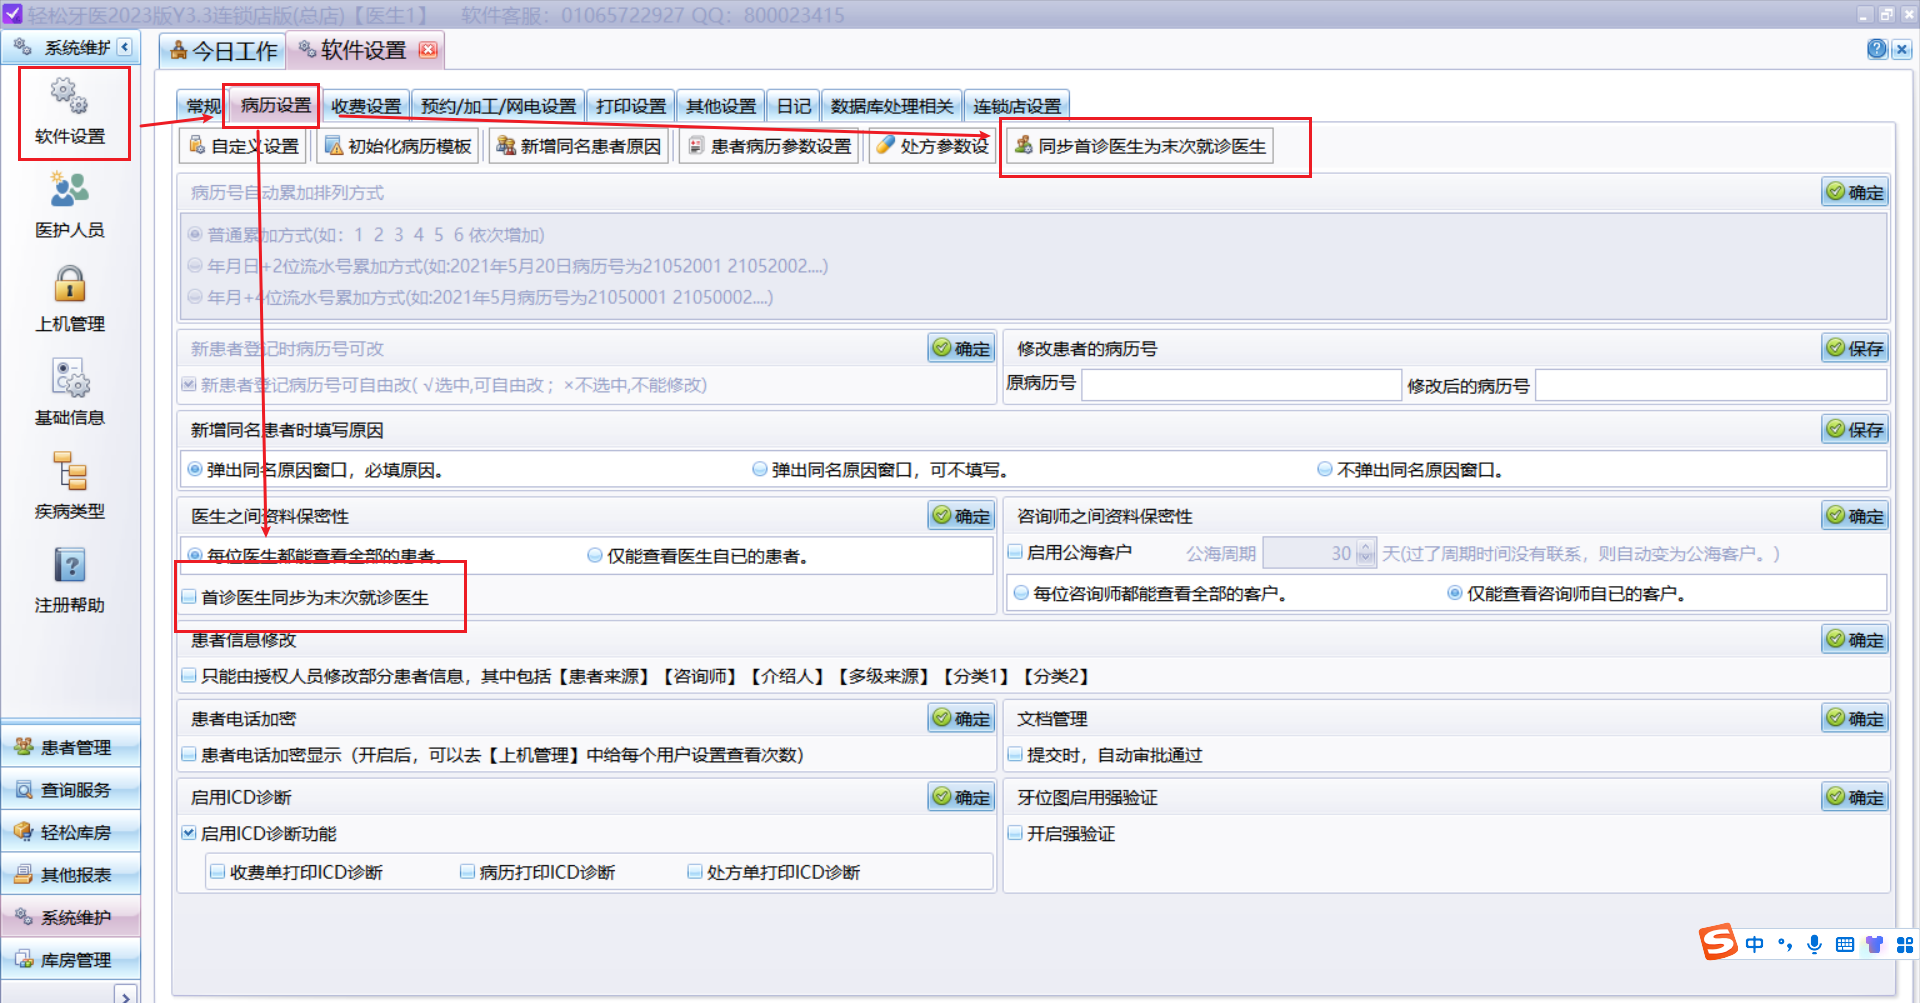This screenshot has width=1920, height=1003.
Task: Click 同步首诊医生为末次就诊医生 button
Action: coord(1140,146)
